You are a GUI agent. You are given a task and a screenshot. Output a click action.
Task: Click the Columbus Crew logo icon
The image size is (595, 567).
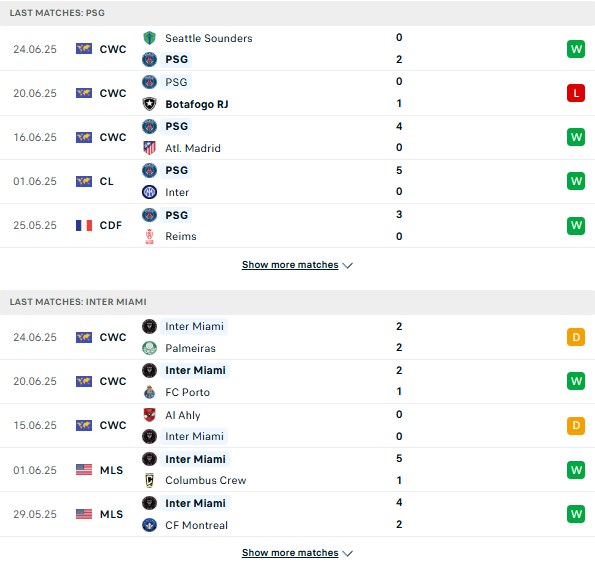[150, 480]
